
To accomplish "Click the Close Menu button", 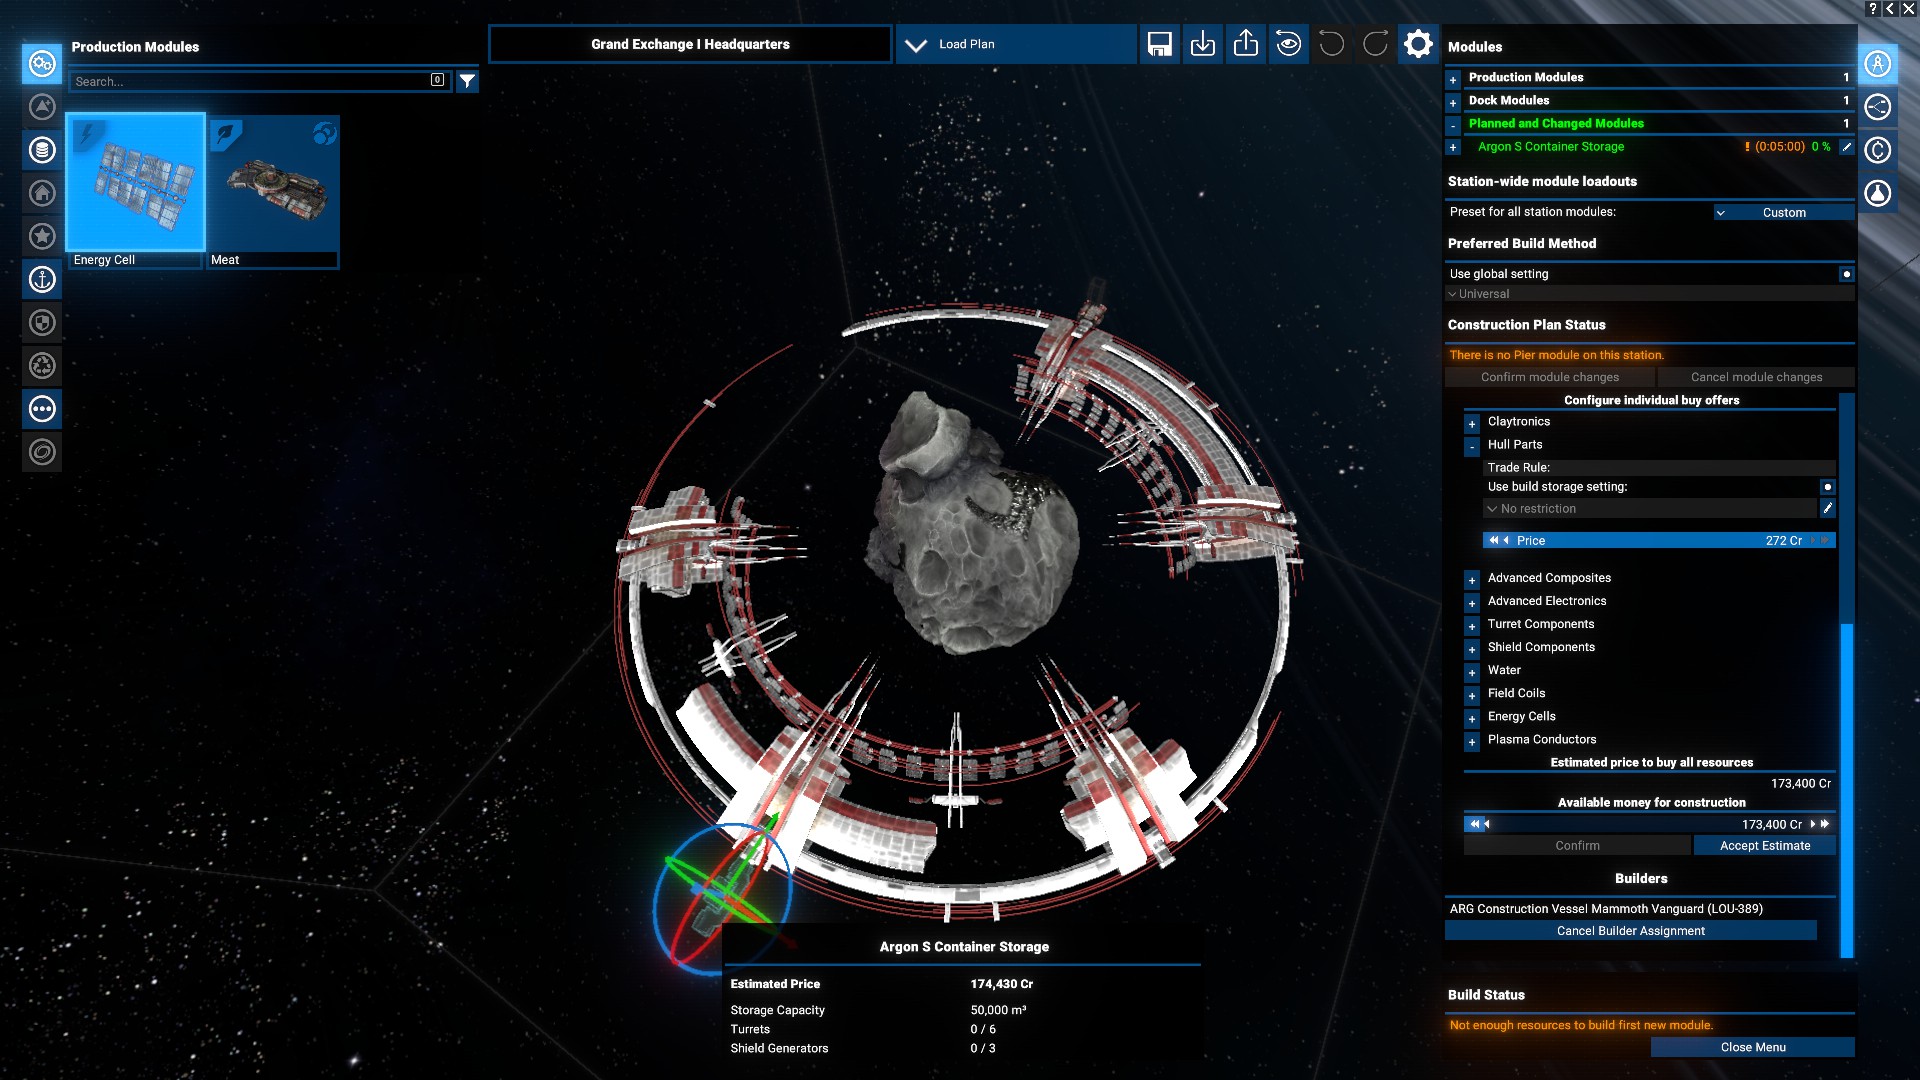I will pos(1753,1047).
